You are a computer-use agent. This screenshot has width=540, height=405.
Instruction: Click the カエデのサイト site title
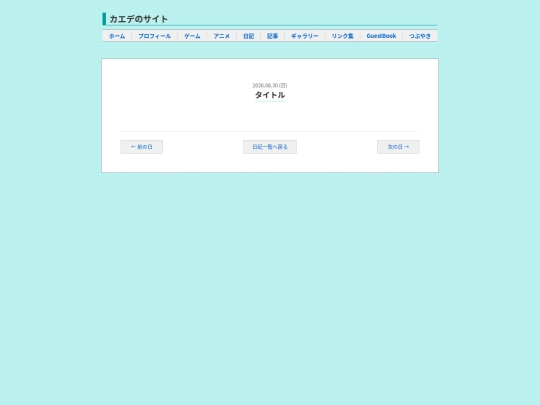tap(139, 19)
